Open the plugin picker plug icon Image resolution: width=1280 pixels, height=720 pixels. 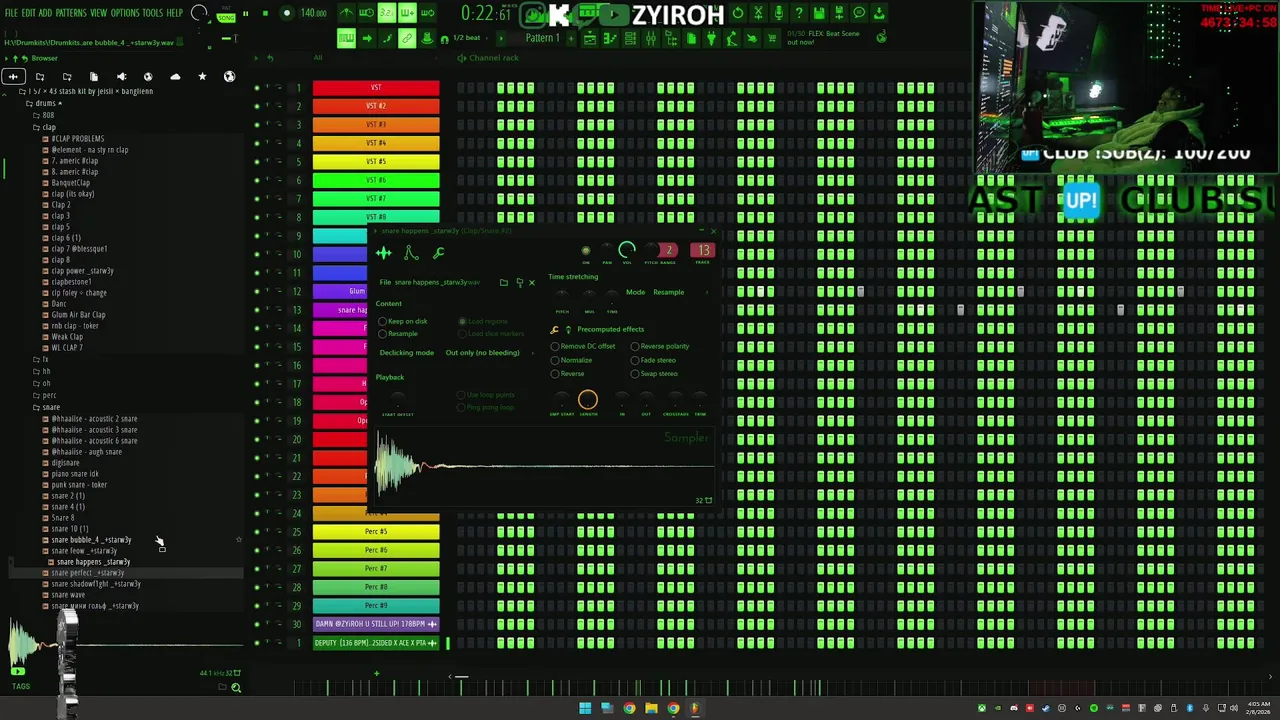point(711,38)
